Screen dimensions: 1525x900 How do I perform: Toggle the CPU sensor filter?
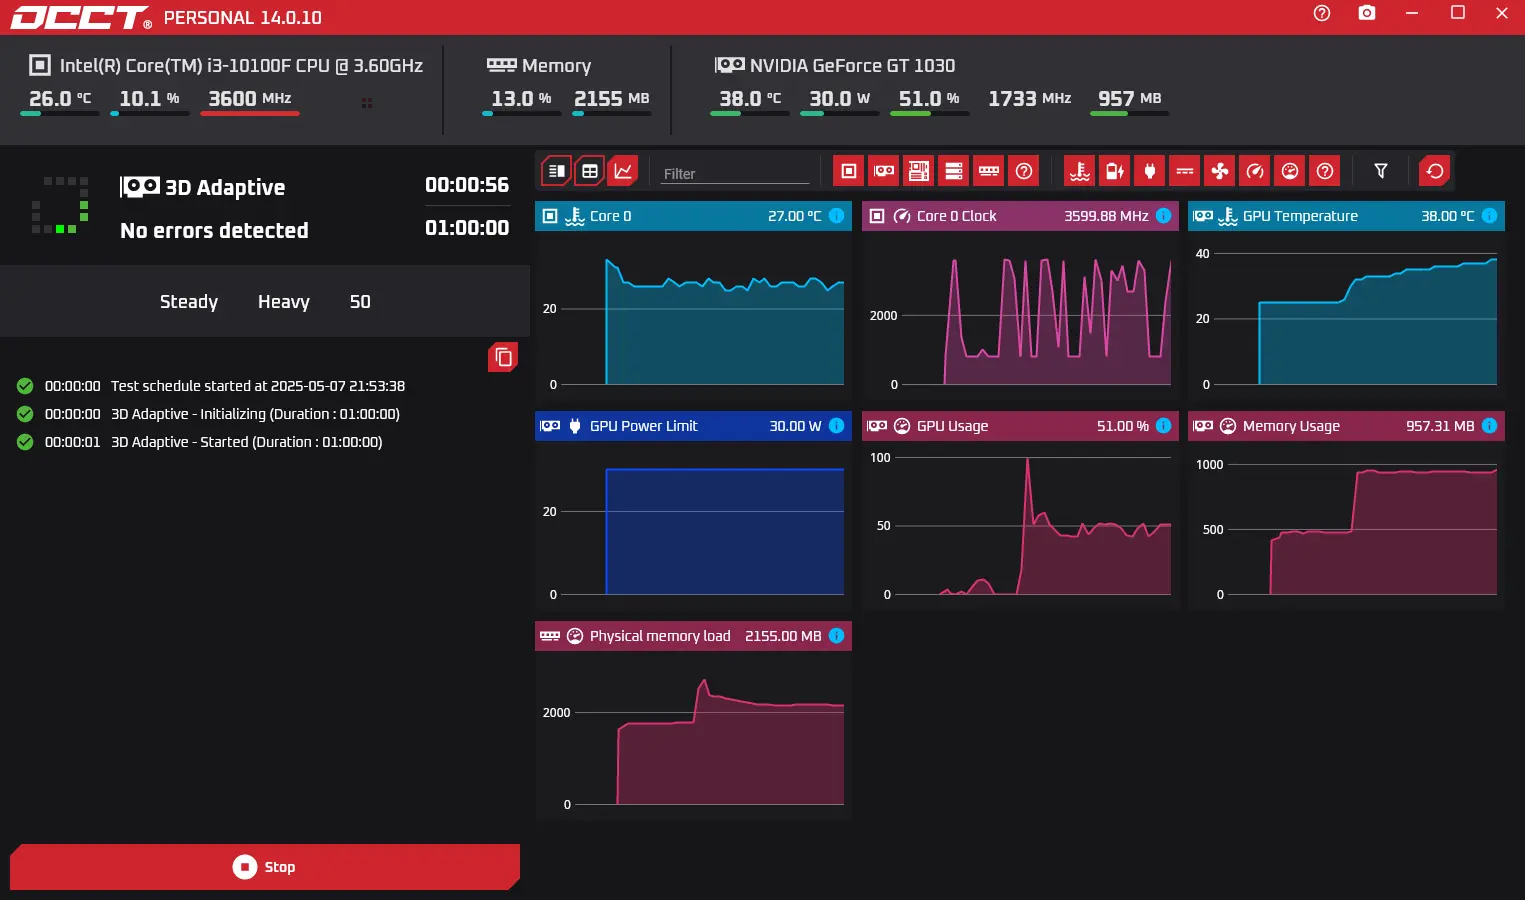click(x=848, y=171)
